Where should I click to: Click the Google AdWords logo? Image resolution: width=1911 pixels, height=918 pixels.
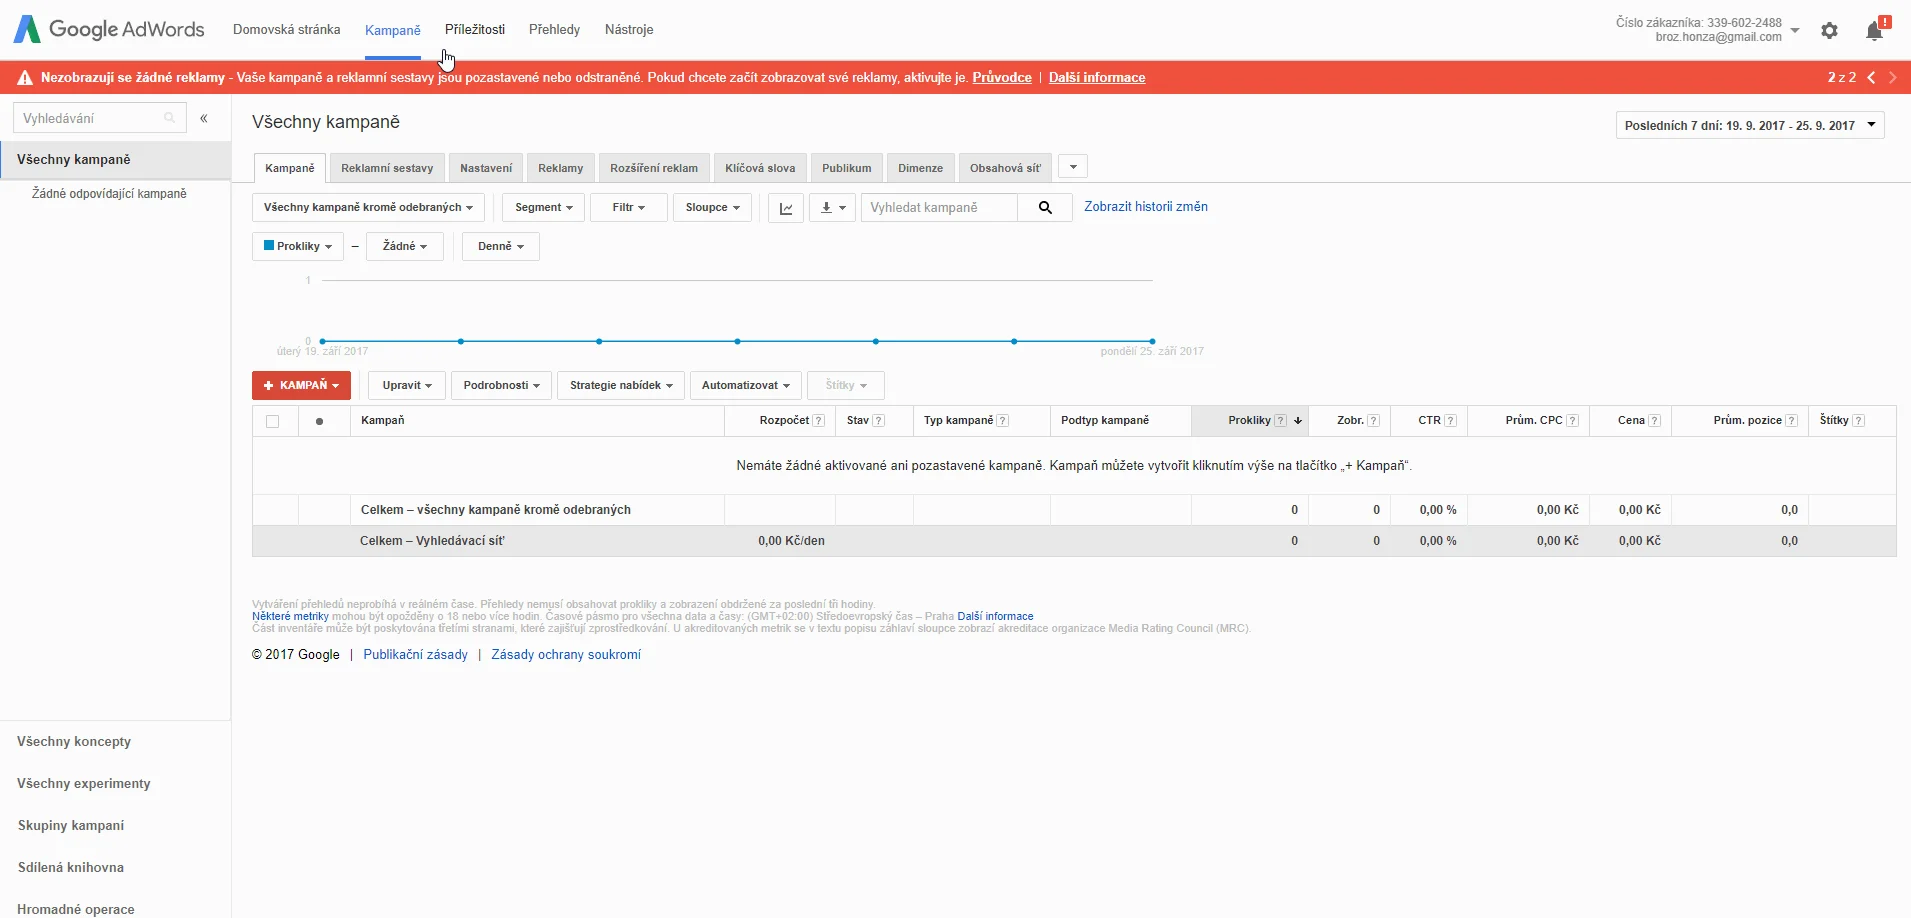click(x=109, y=29)
